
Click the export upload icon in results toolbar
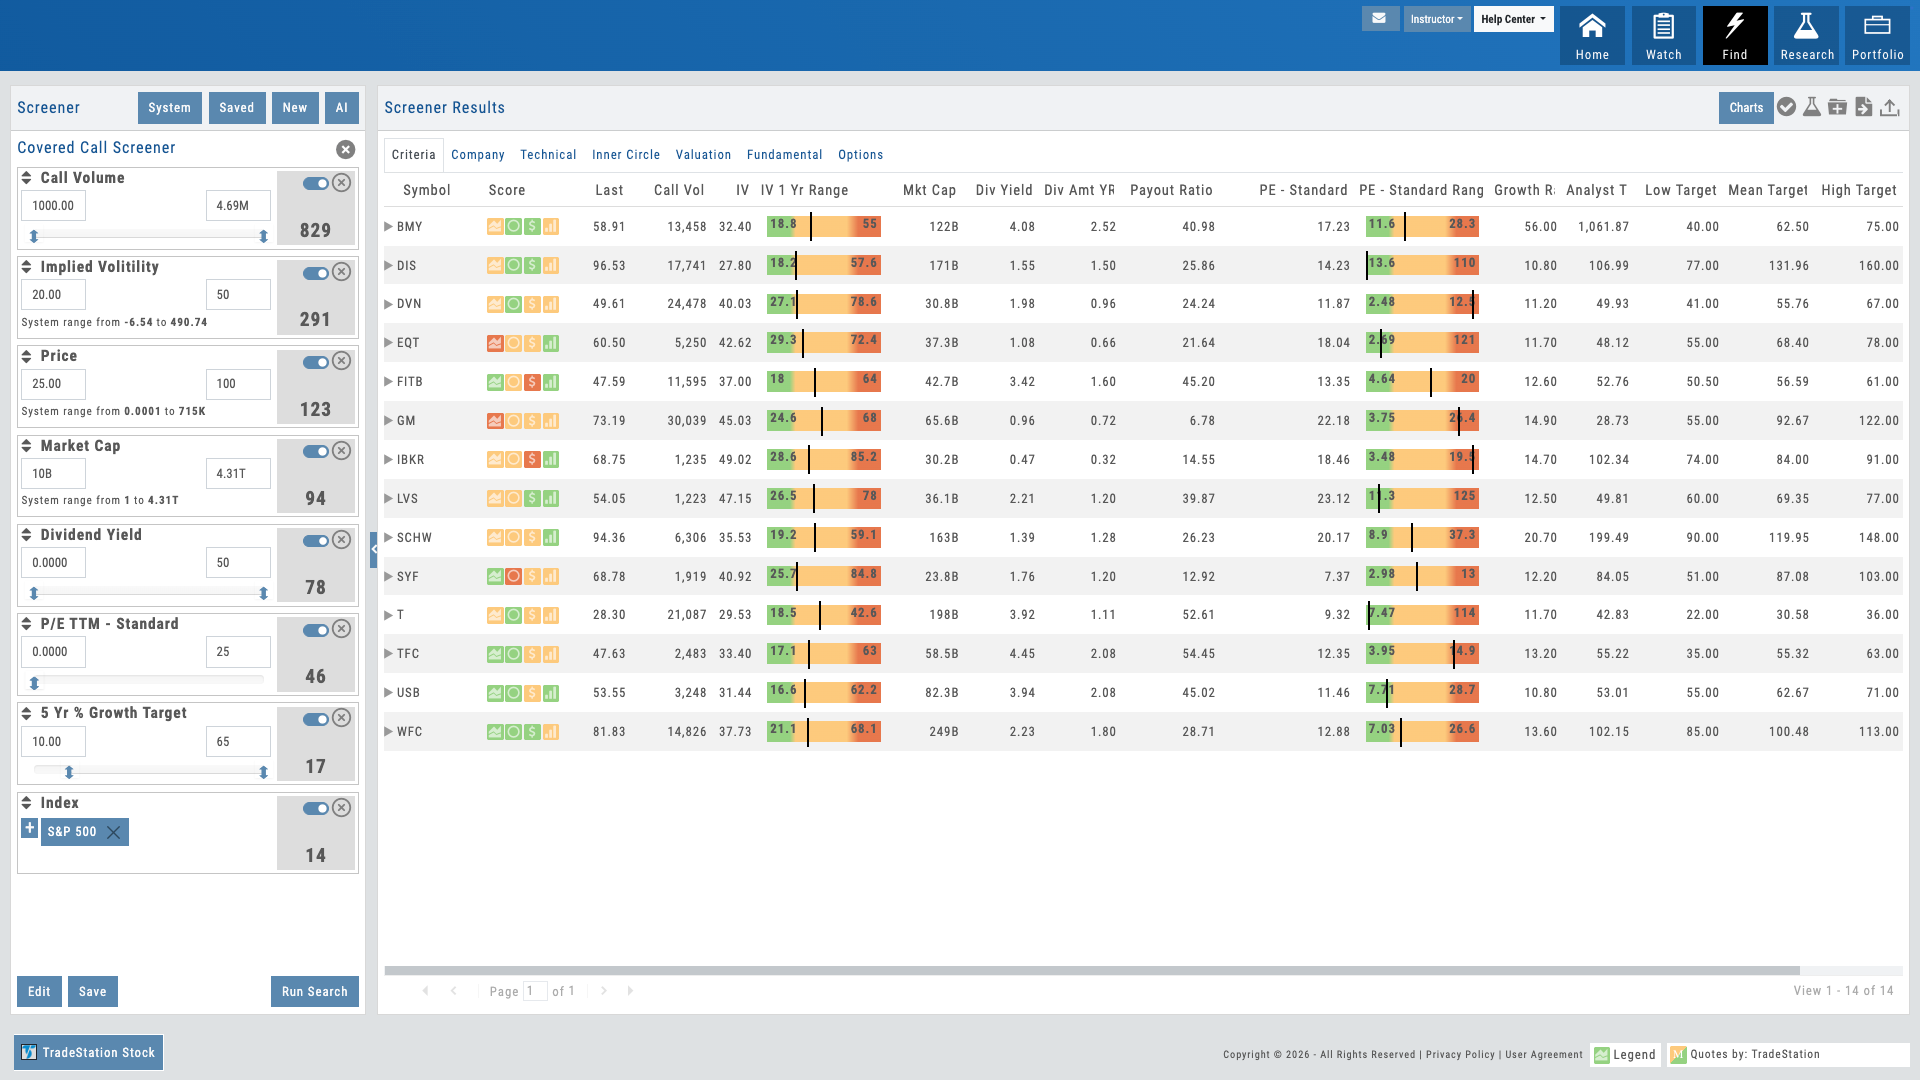1889,107
